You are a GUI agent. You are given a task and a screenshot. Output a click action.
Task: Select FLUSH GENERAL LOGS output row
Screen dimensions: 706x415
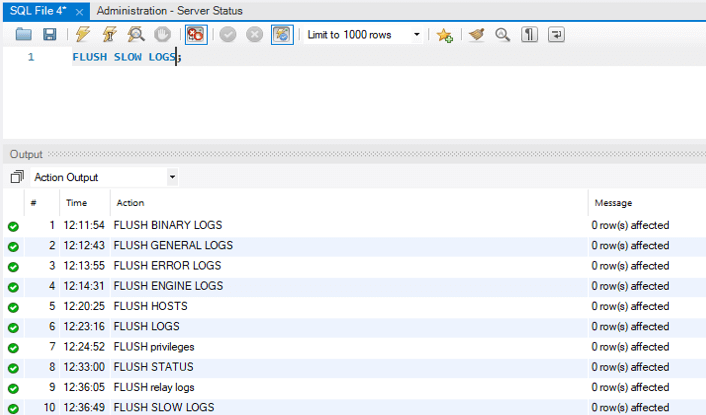pyautogui.click(x=355, y=246)
